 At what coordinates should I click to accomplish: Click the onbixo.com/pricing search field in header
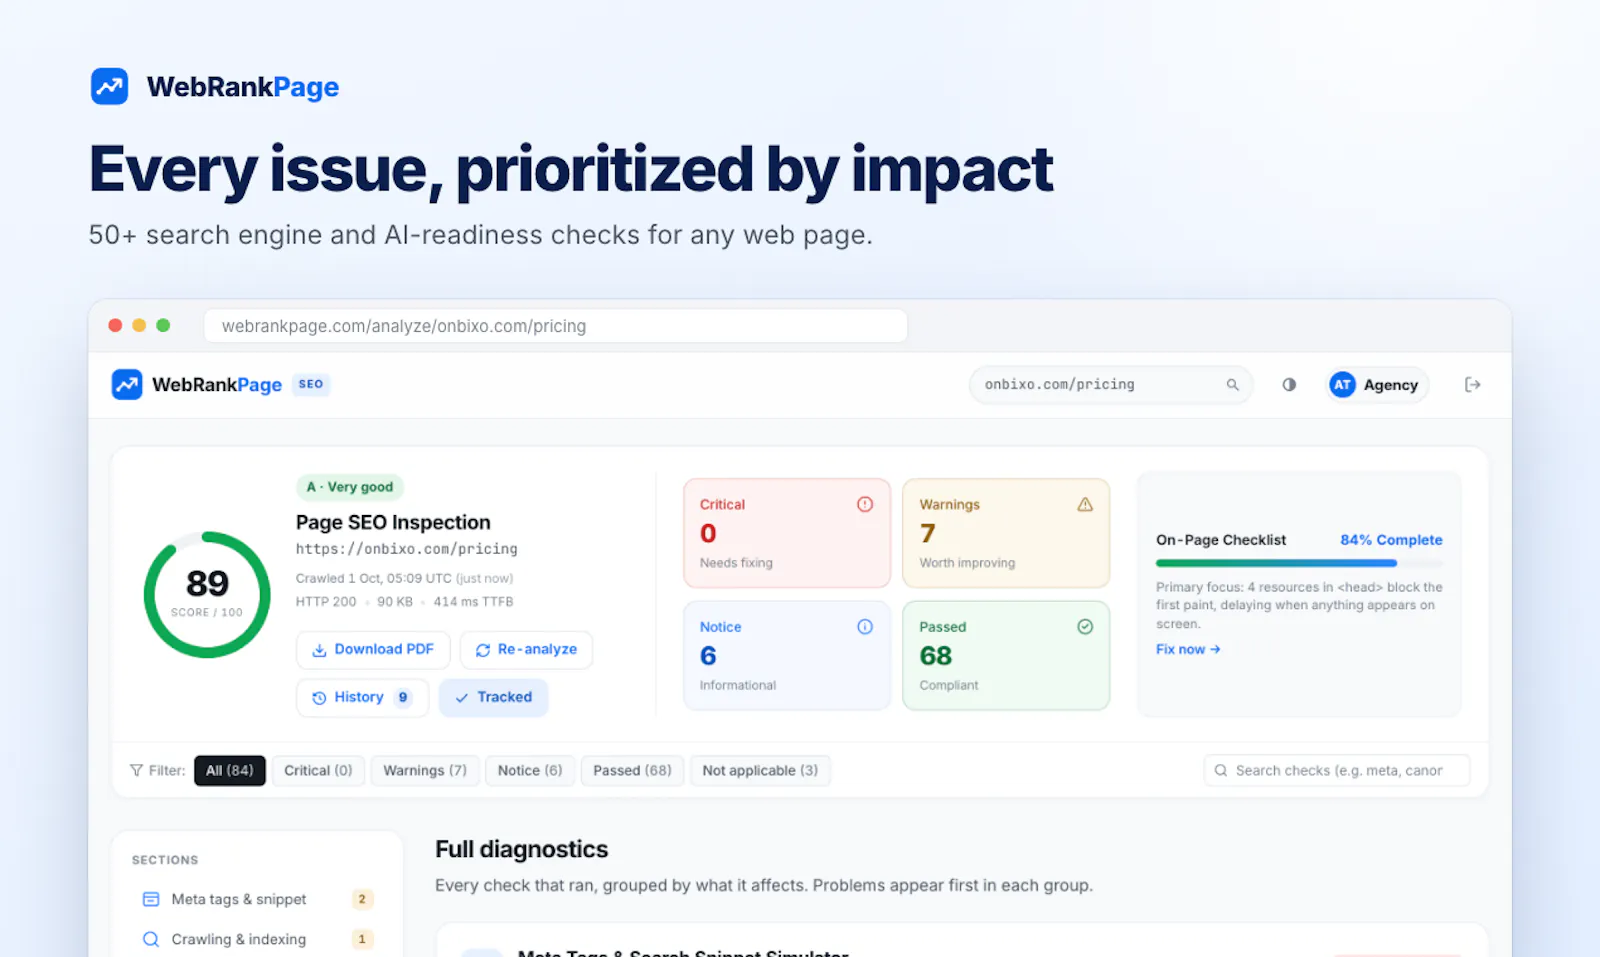point(1111,385)
